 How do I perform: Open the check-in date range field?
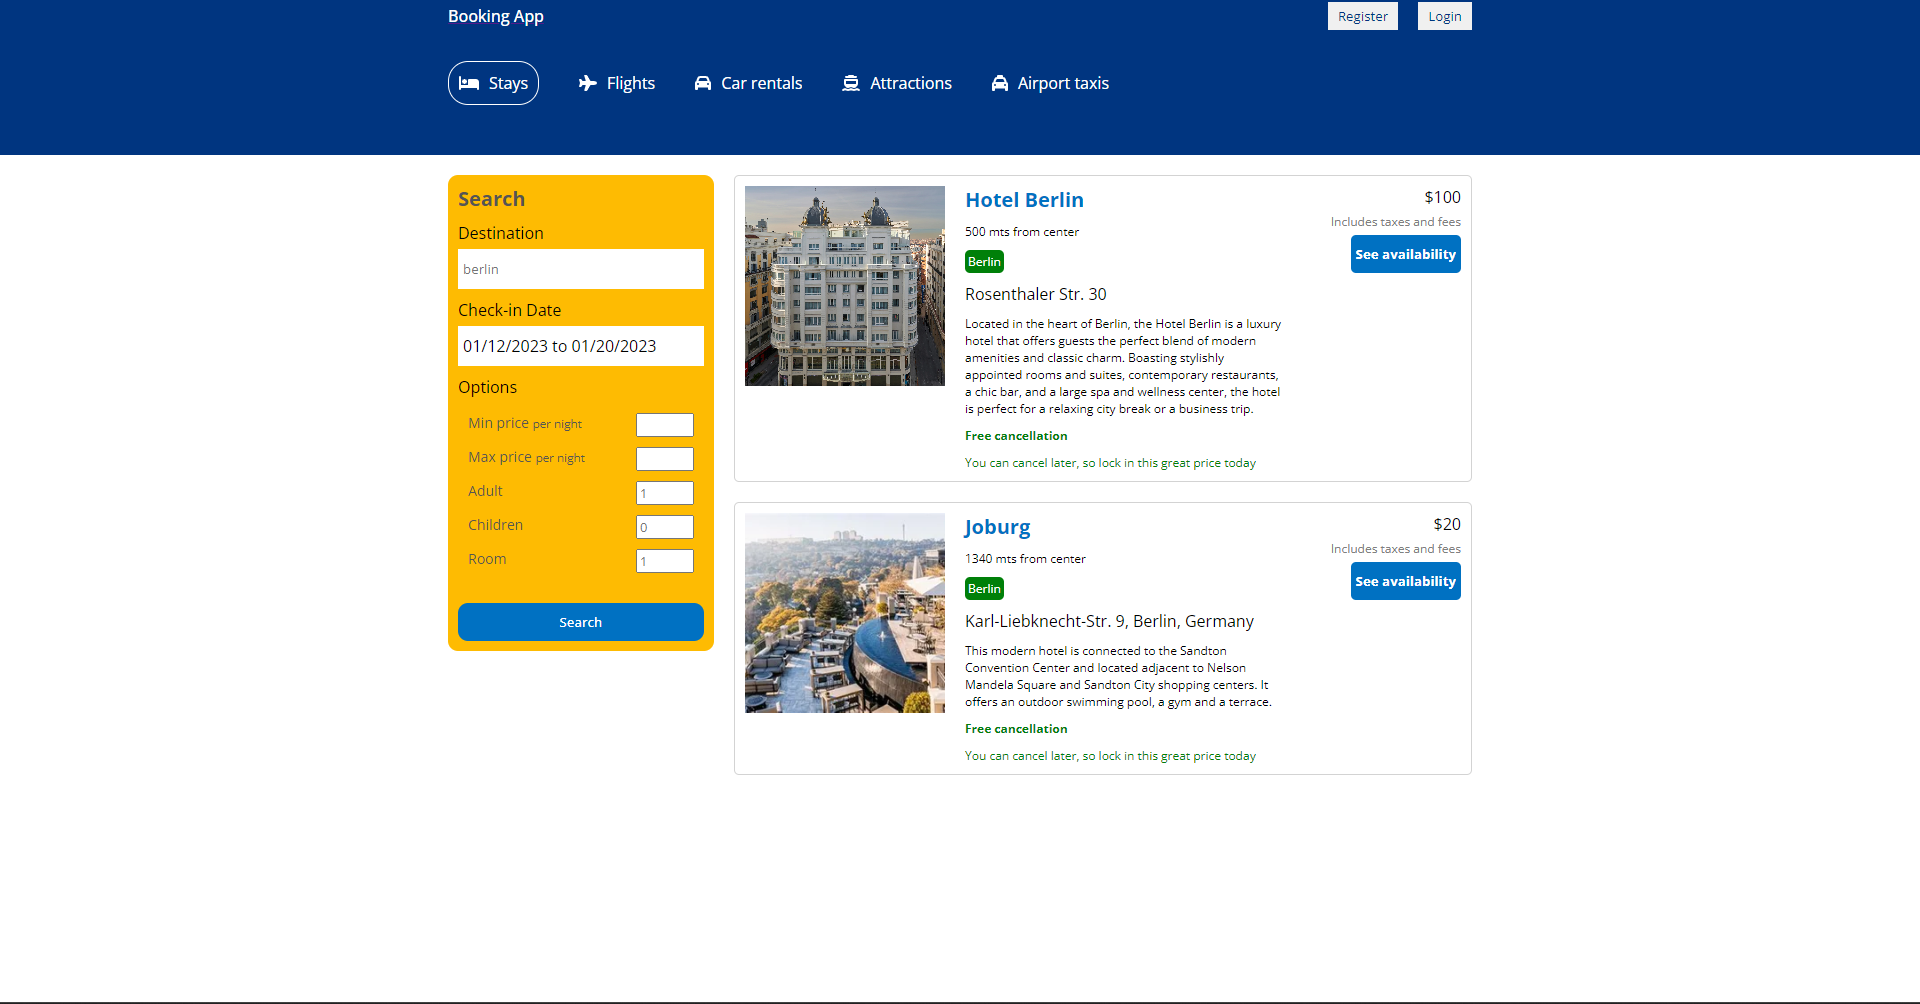pyautogui.click(x=580, y=346)
